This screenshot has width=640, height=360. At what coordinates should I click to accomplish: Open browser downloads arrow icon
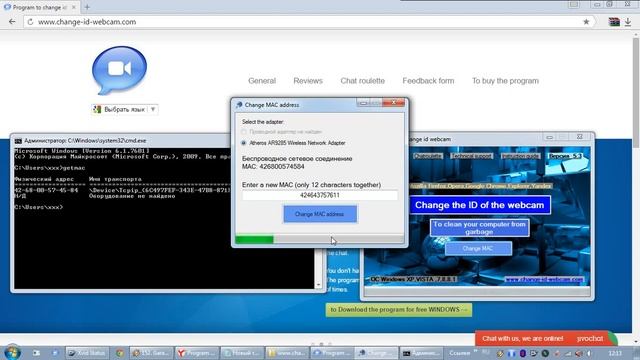click(x=628, y=22)
